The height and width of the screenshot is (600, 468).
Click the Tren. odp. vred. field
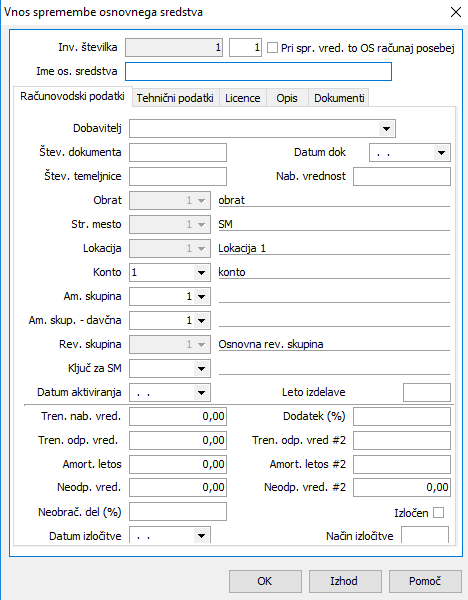[178, 440]
